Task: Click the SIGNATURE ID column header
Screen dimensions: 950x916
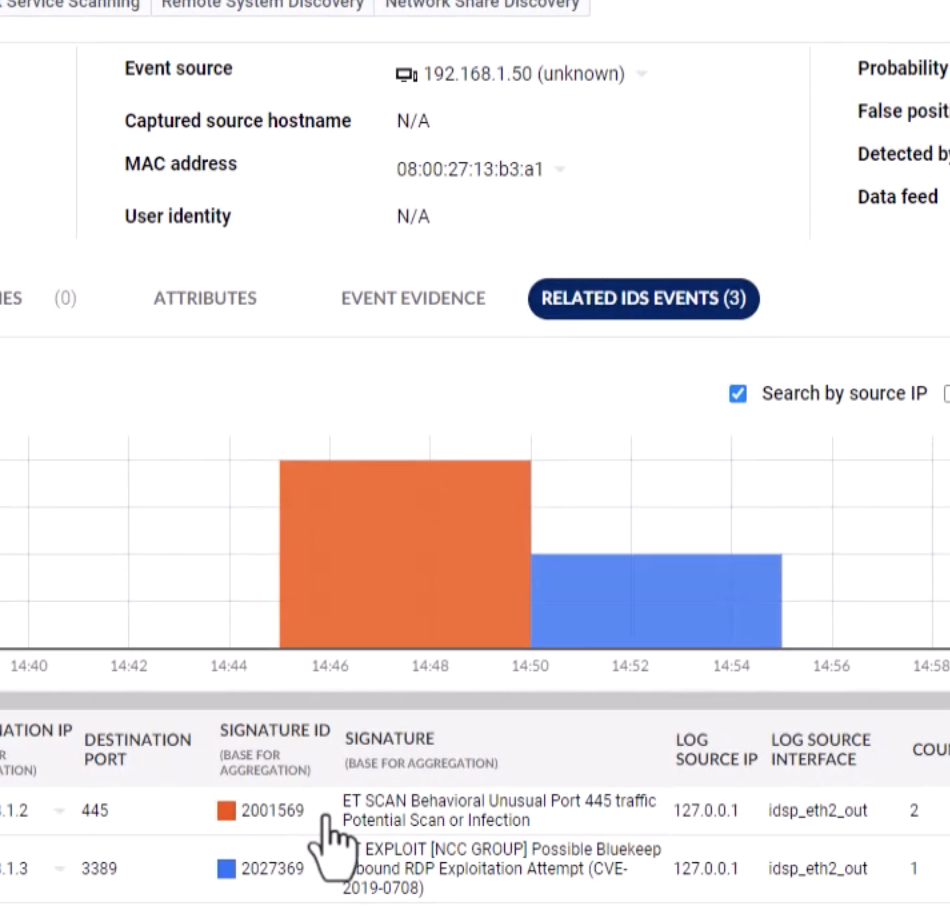Action: [274, 731]
